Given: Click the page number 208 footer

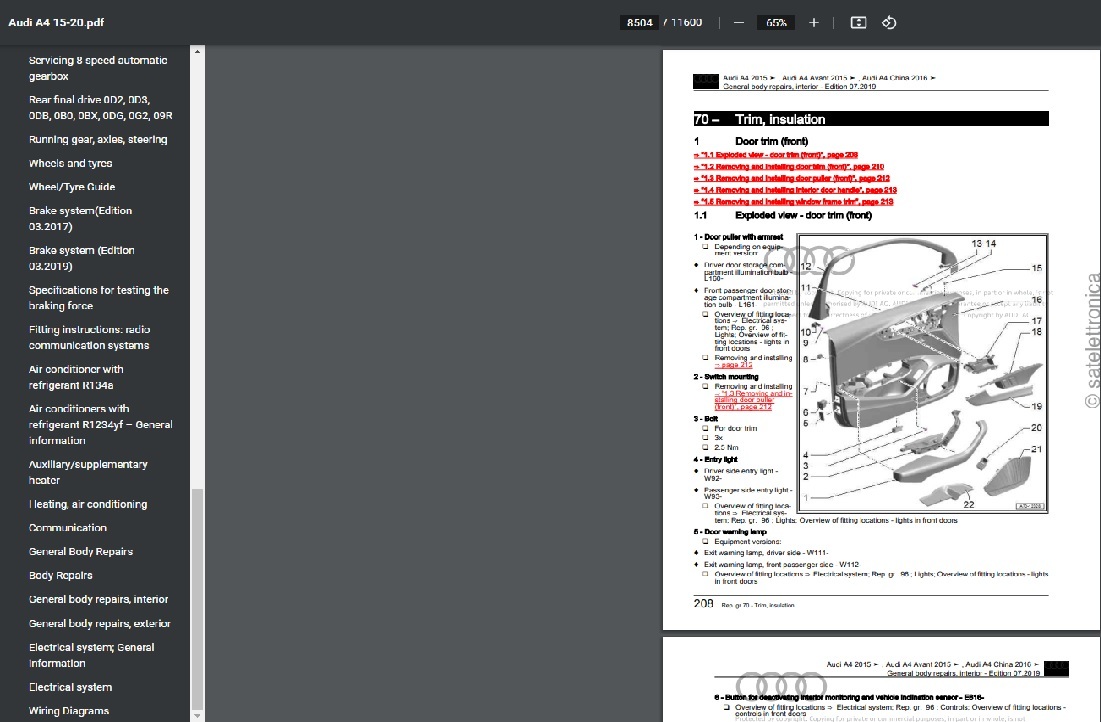Looking at the screenshot, I should coord(703,603).
